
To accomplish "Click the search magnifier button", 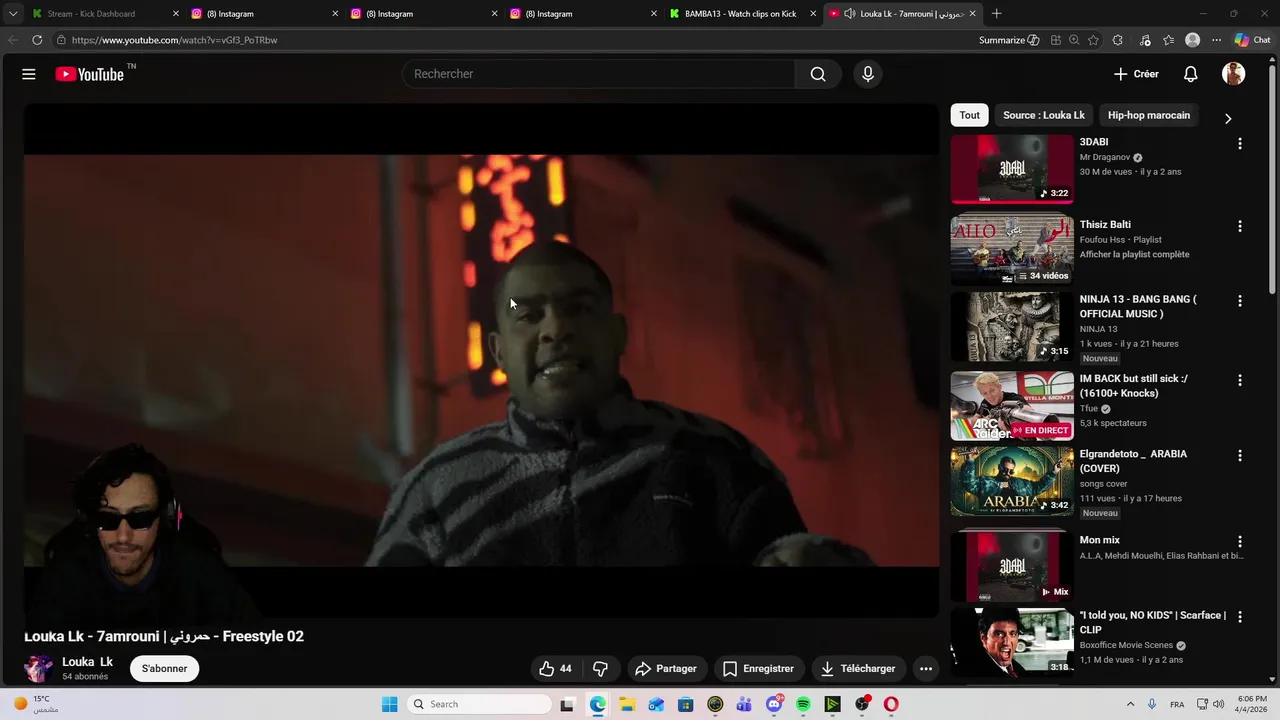I will [818, 74].
